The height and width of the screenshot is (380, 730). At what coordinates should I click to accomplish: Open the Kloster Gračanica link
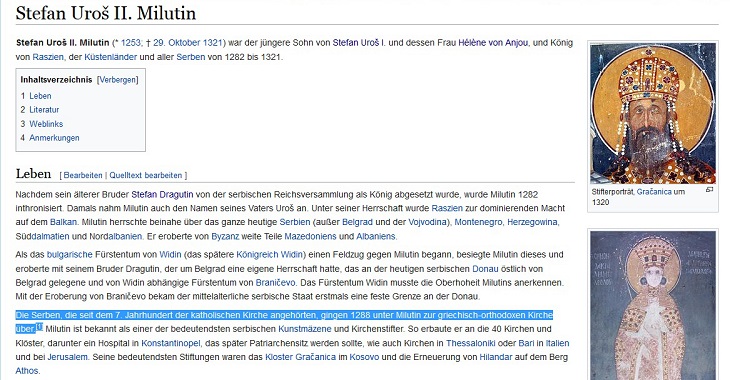pyautogui.click(x=300, y=357)
